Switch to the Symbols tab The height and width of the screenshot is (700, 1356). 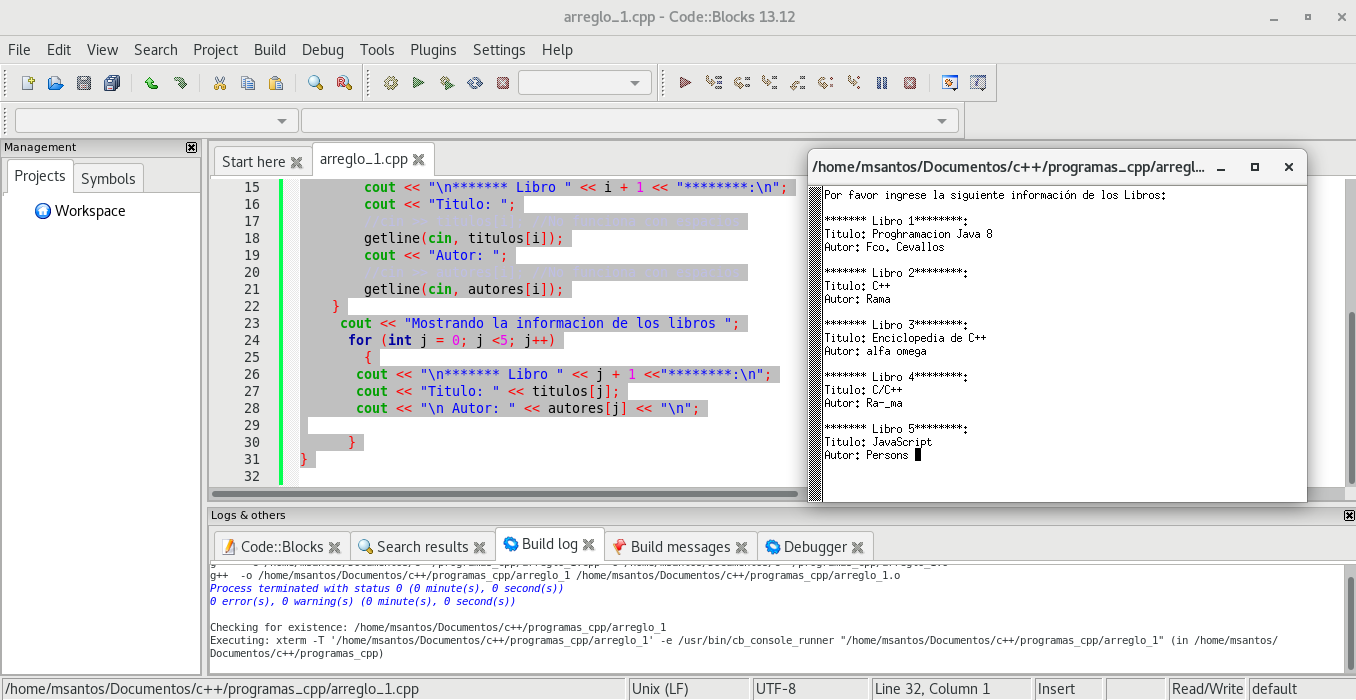pyautogui.click(x=108, y=178)
